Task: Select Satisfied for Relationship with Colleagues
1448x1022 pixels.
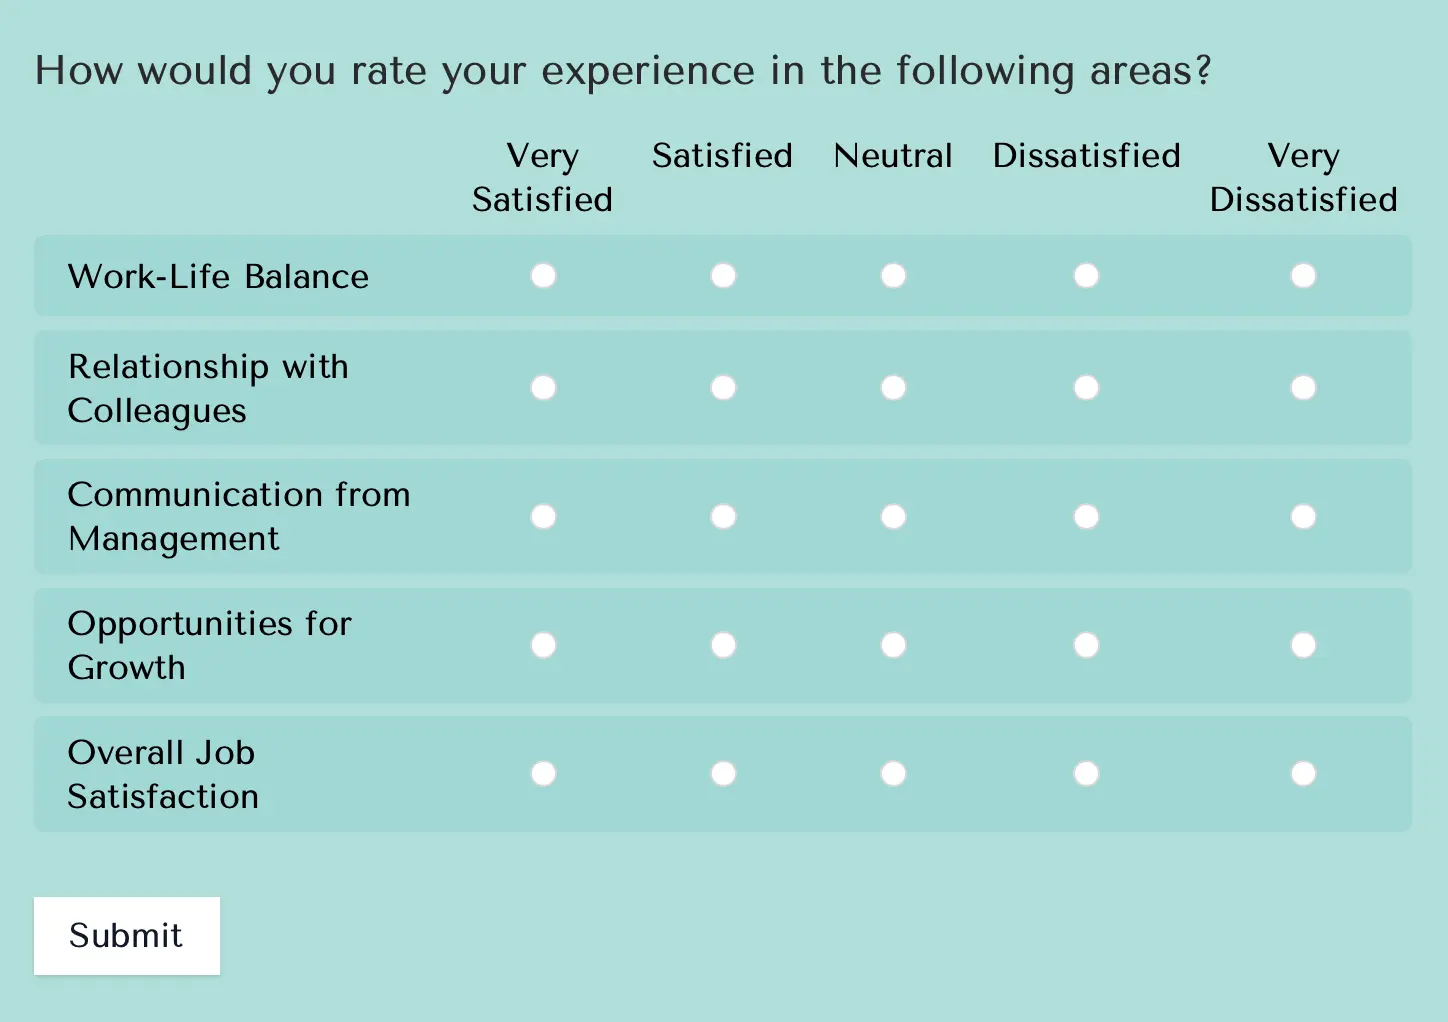Action: tap(723, 388)
